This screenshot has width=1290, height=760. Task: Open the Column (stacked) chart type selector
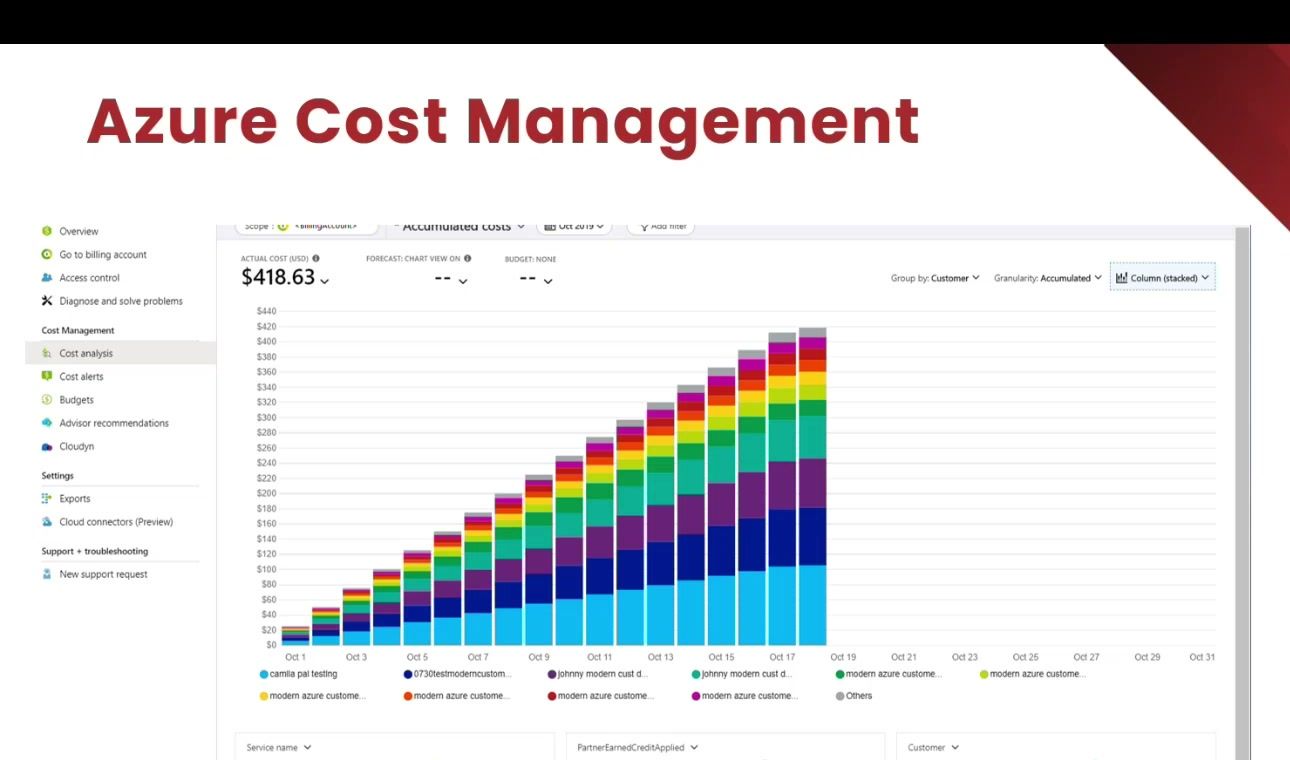click(x=1162, y=278)
